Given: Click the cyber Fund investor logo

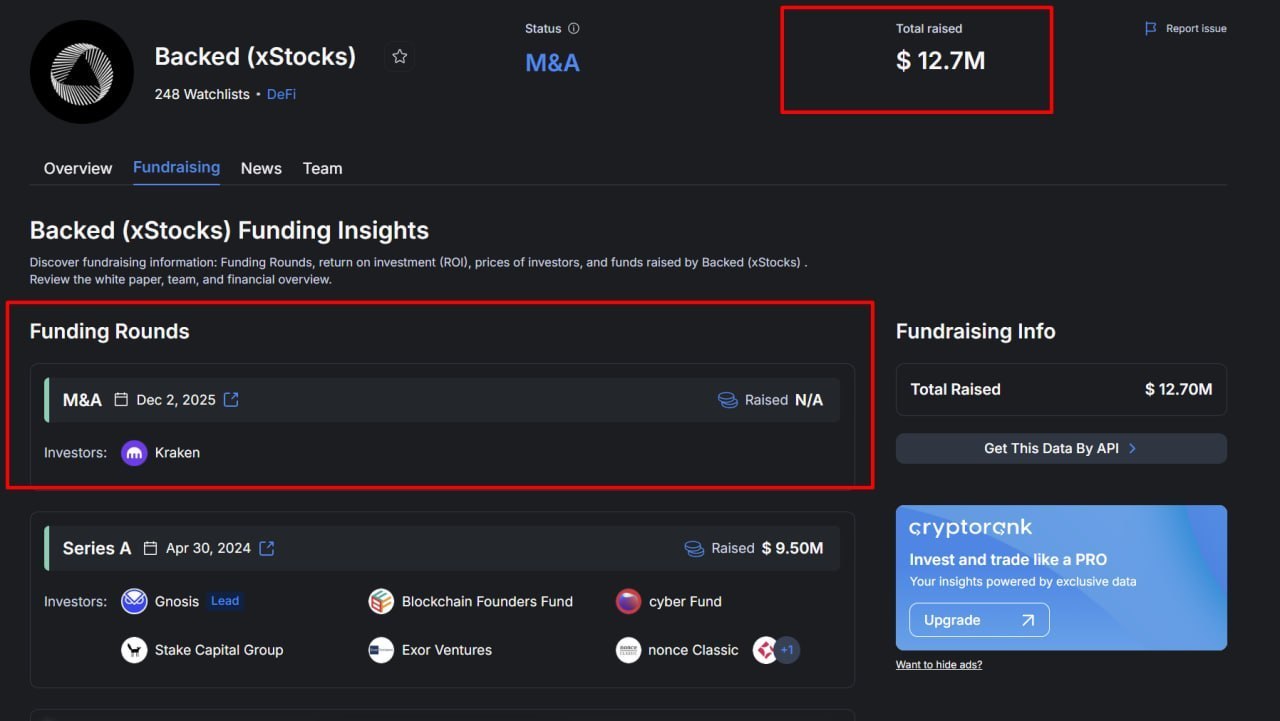Looking at the screenshot, I should [x=628, y=601].
